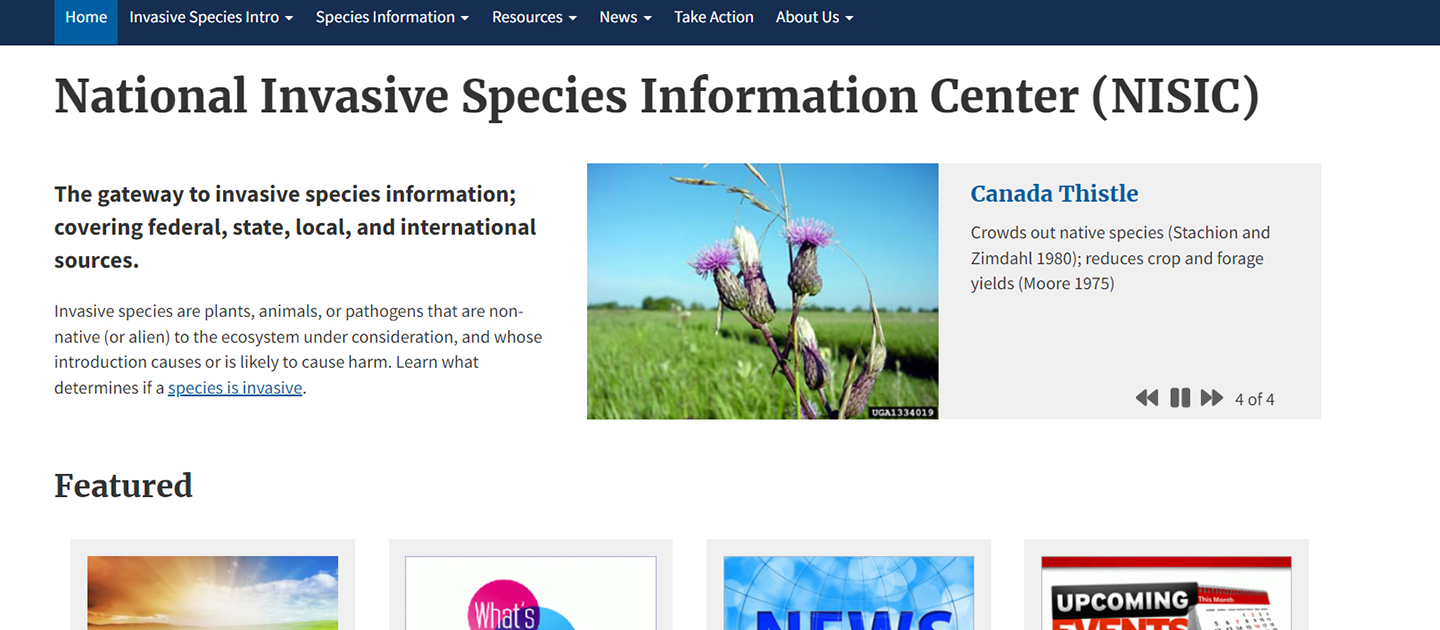1440x630 pixels.
Task: Expand the News menu
Action: (625, 18)
